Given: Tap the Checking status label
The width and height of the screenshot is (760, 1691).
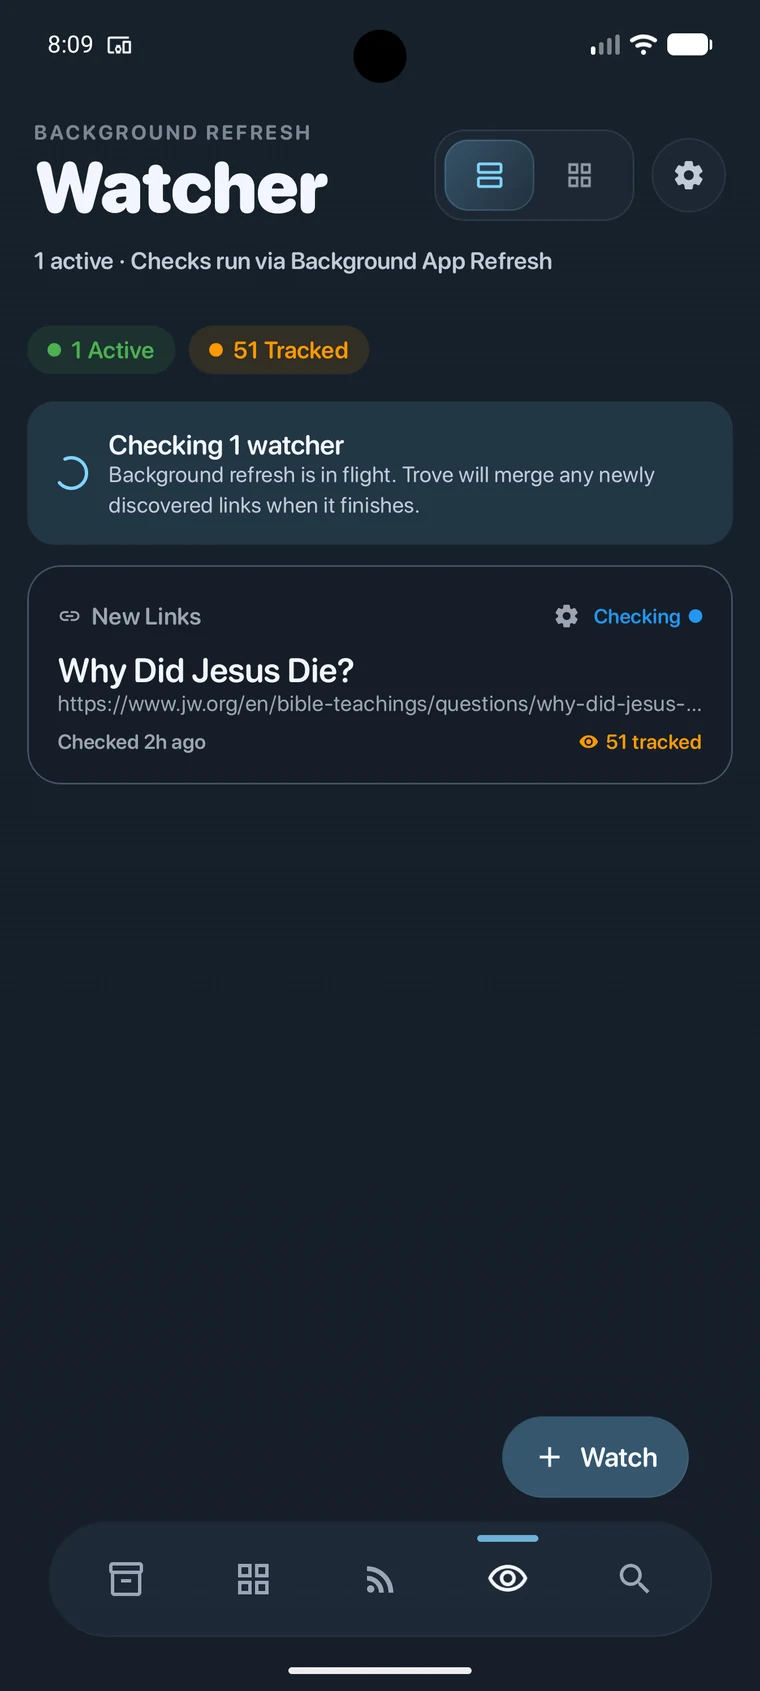Looking at the screenshot, I should click(x=637, y=616).
